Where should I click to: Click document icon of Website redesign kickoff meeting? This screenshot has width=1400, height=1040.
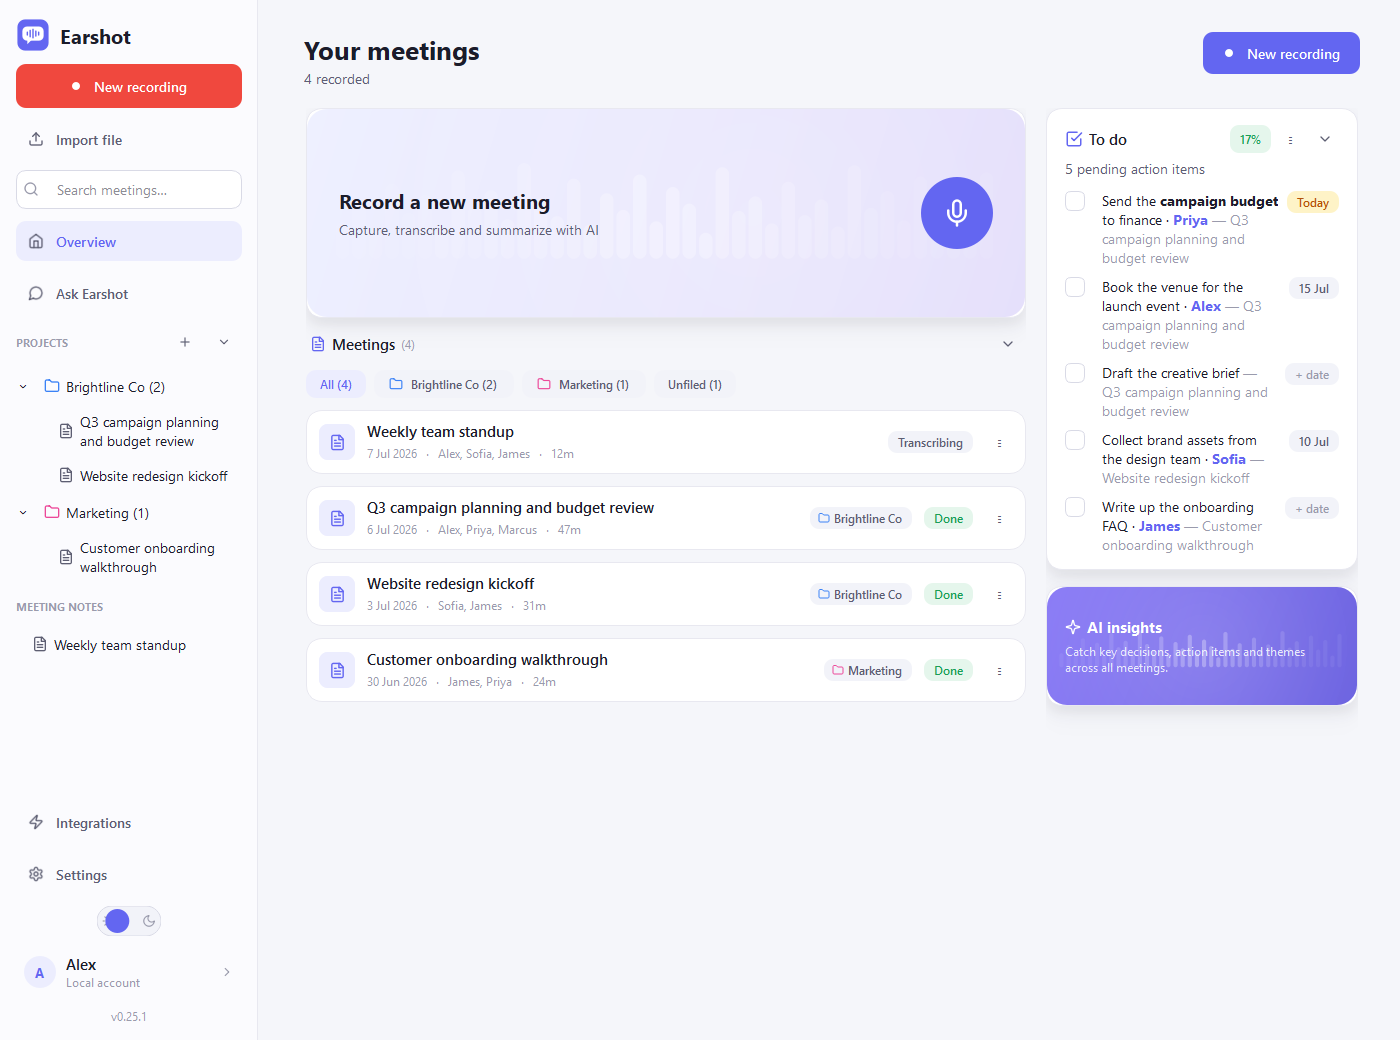[337, 594]
